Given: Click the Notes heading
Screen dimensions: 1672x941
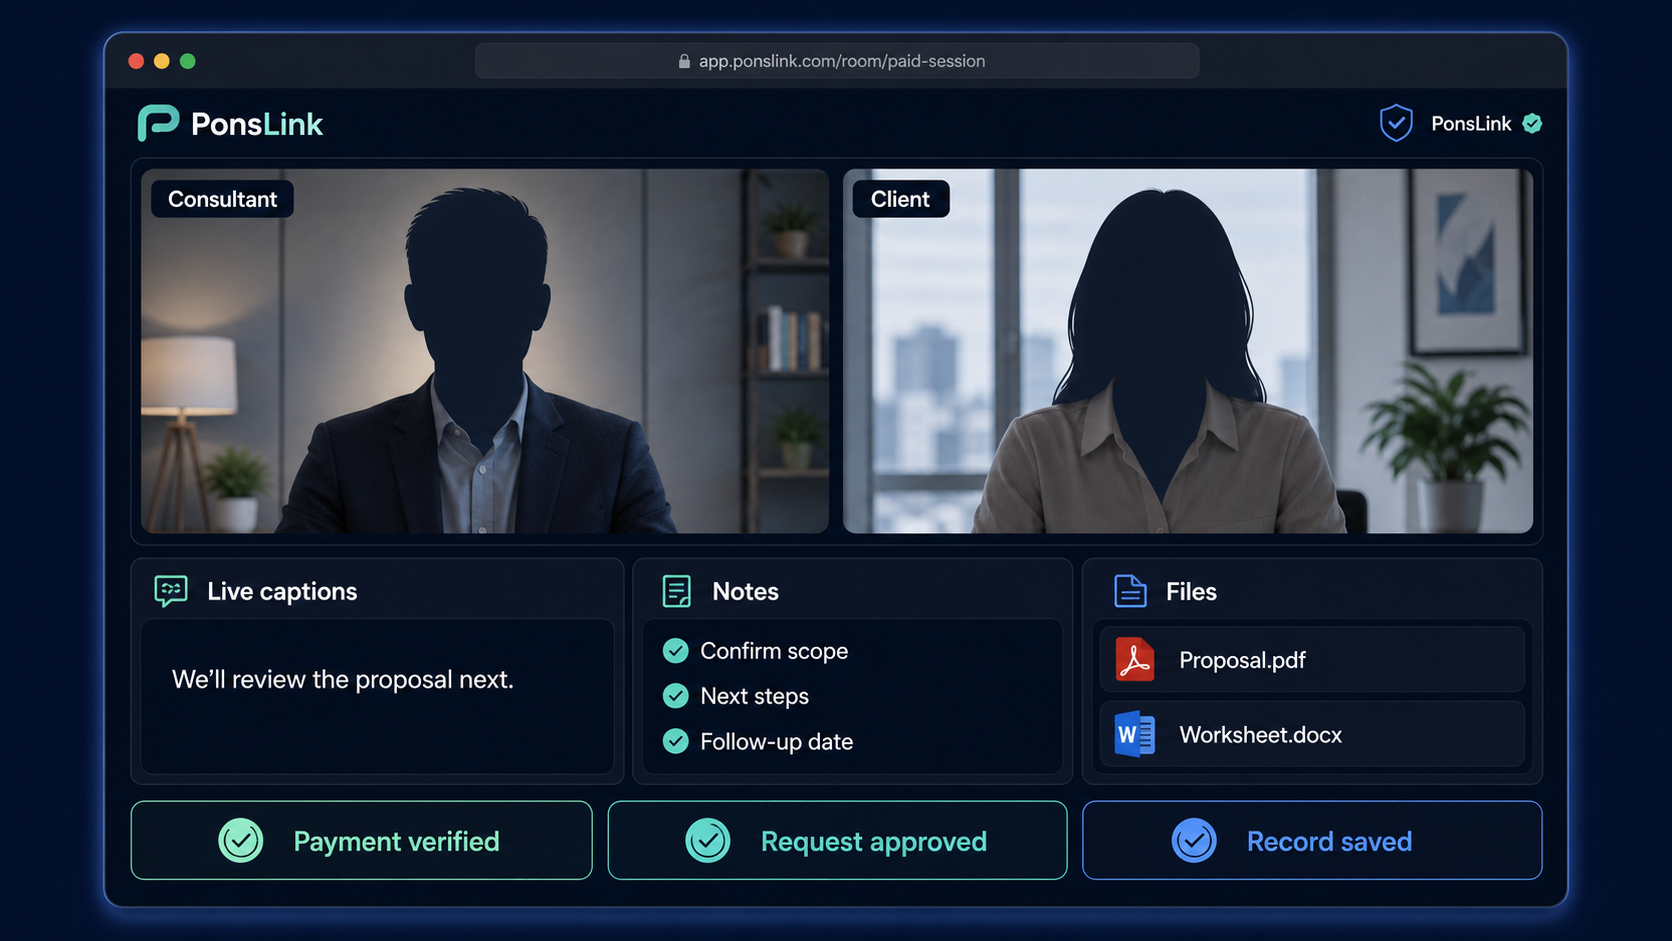Looking at the screenshot, I should point(745,592).
